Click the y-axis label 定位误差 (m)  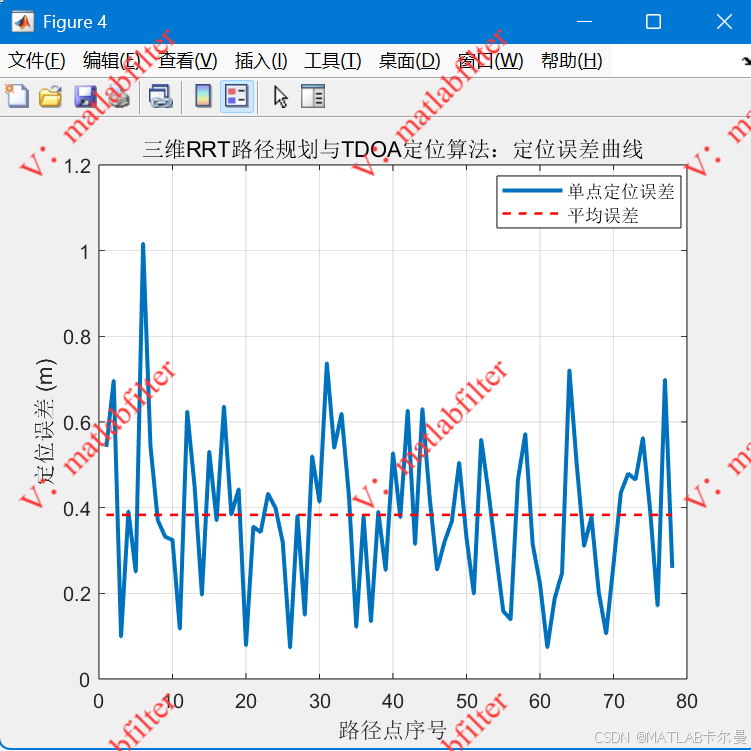[x=45, y=421]
